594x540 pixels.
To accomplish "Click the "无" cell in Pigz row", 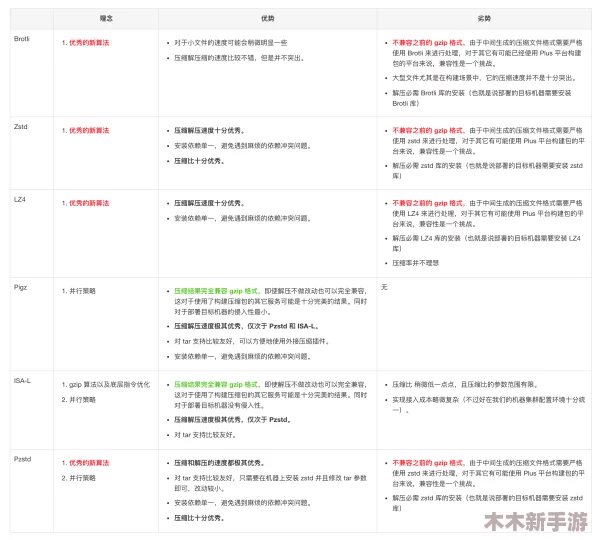I will (x=384, y=287).
